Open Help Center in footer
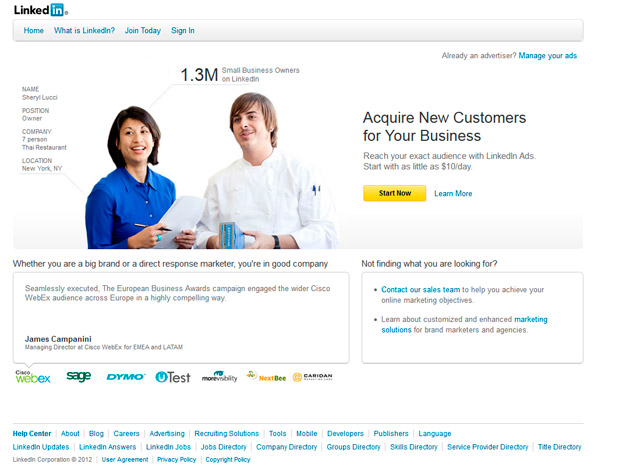 [x=32, y=434]
